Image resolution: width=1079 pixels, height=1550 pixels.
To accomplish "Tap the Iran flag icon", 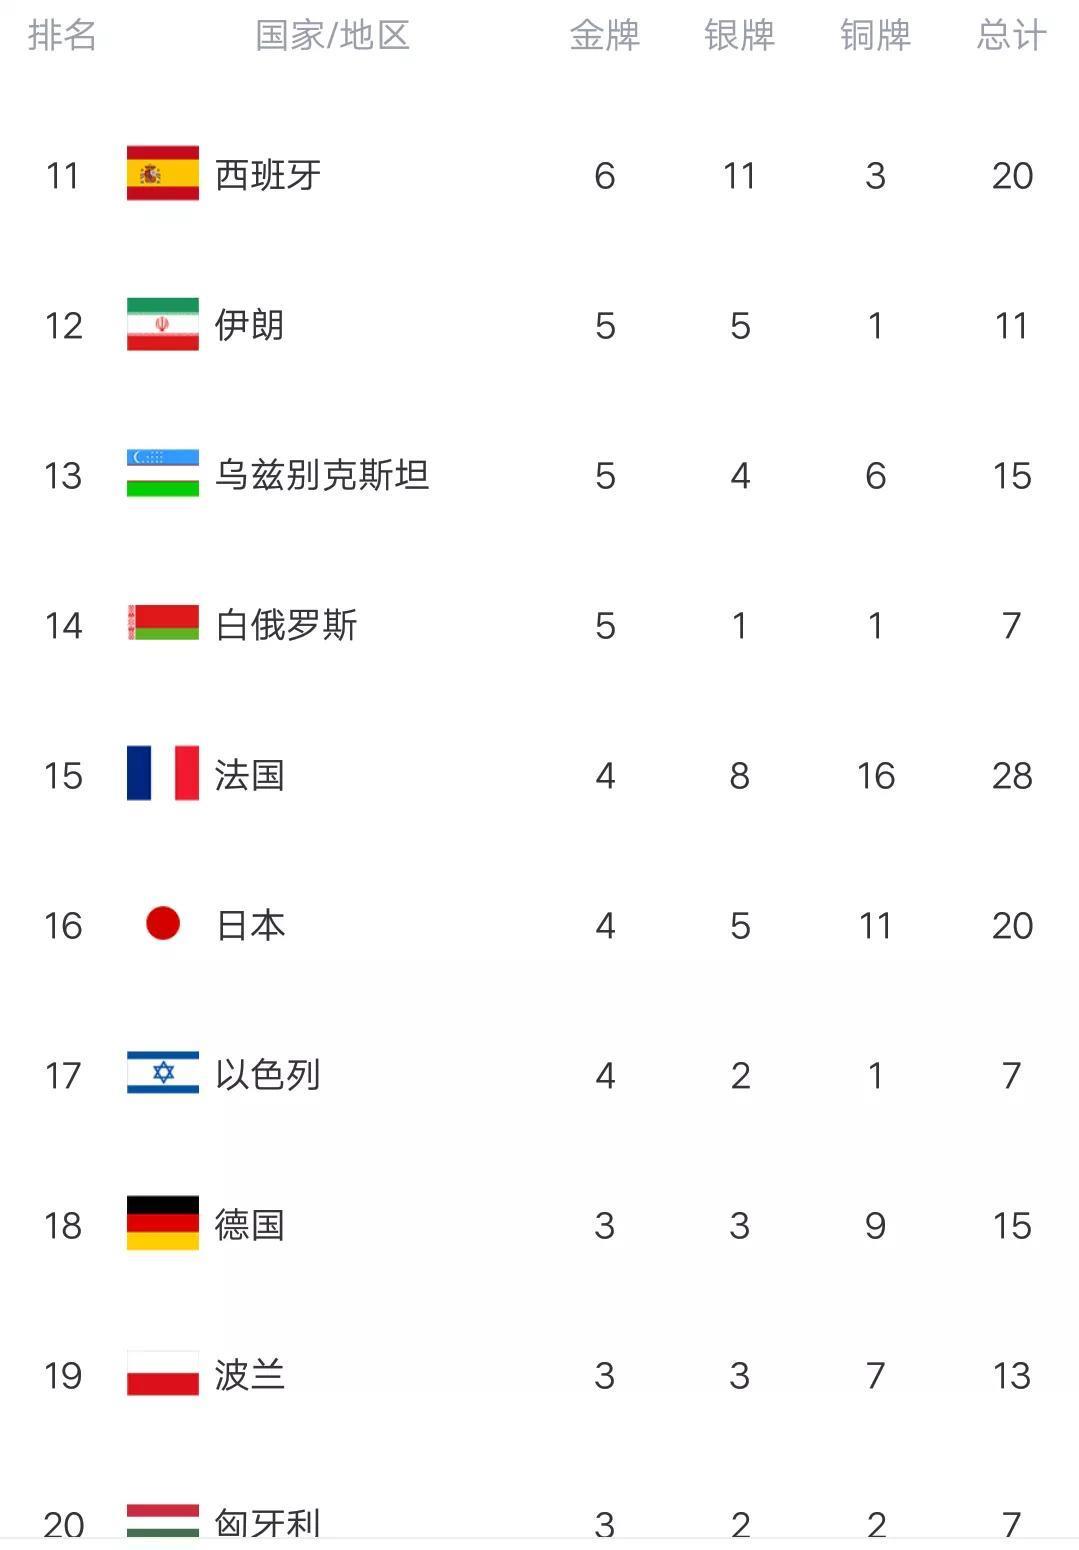I will pyautogui.click(x=162, y=324).
